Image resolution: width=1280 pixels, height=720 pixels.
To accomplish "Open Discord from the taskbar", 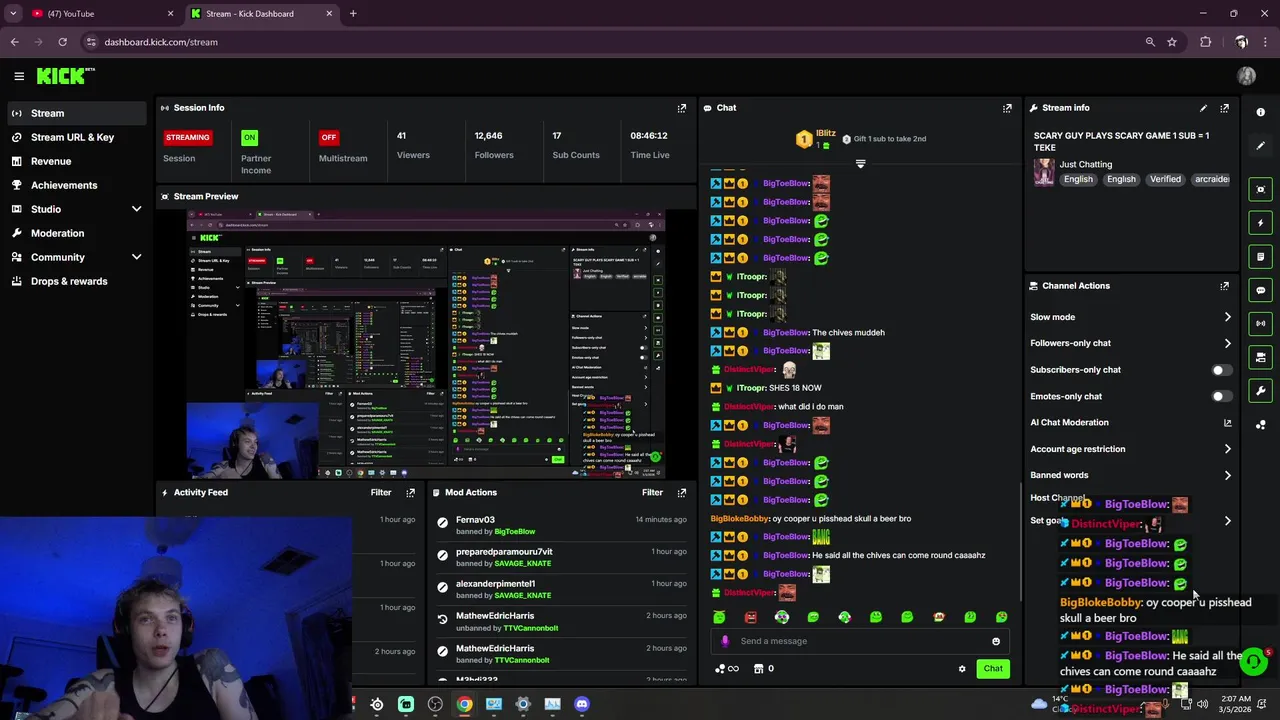I will pos(581,704).
